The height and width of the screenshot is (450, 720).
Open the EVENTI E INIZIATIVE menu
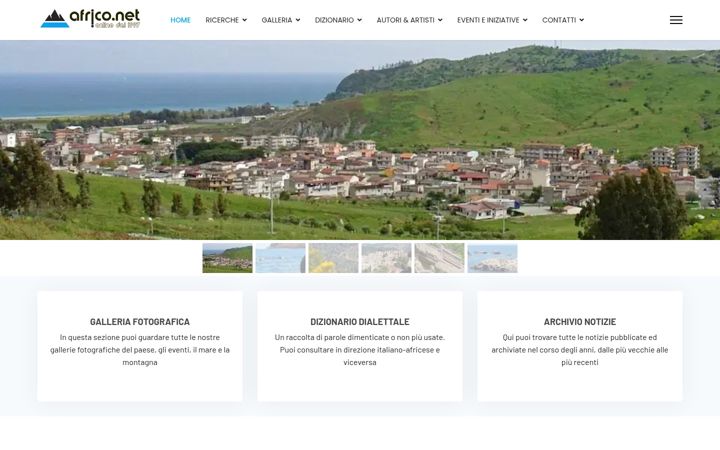pos(488,20)
